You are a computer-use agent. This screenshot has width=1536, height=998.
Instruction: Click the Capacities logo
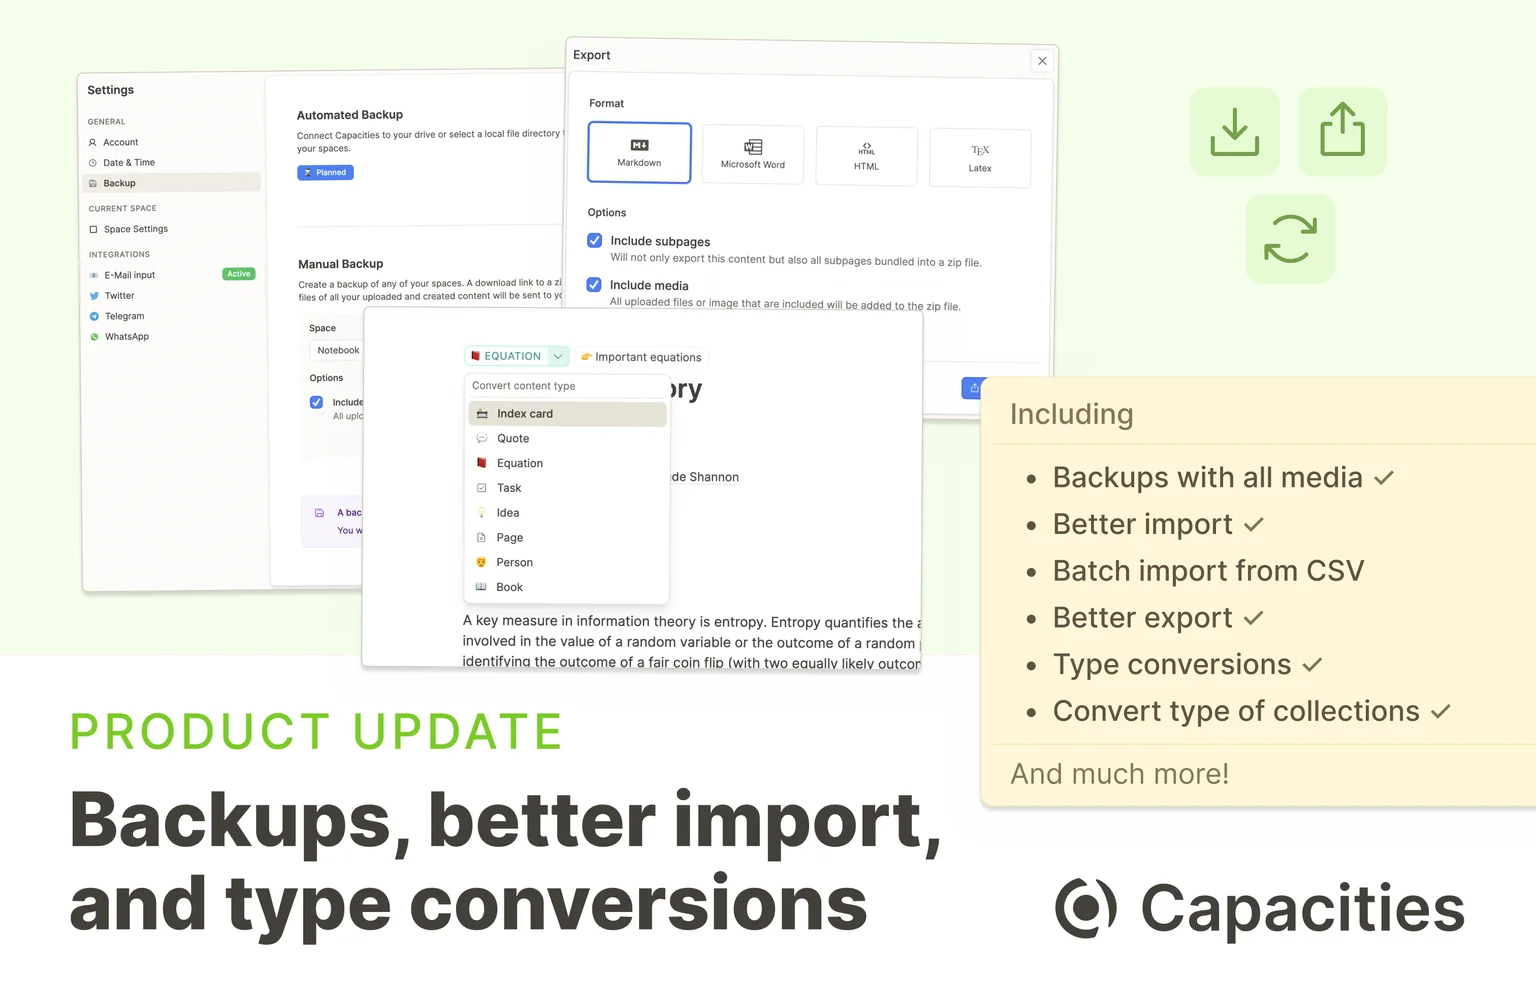(1259, 908)
